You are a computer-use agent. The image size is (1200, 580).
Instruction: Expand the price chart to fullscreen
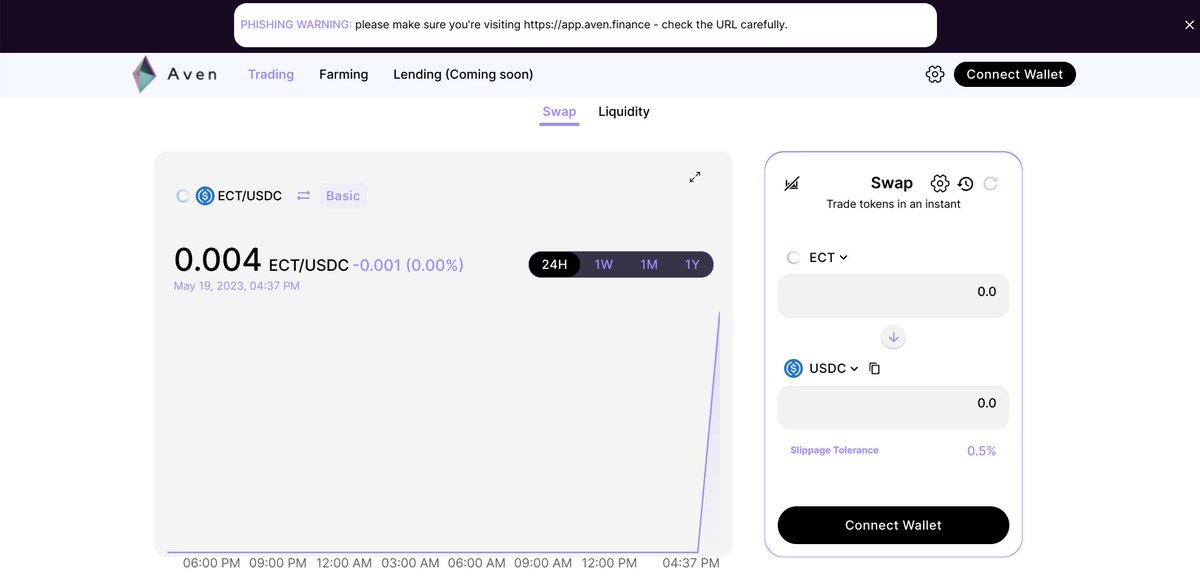coord(695,177)
